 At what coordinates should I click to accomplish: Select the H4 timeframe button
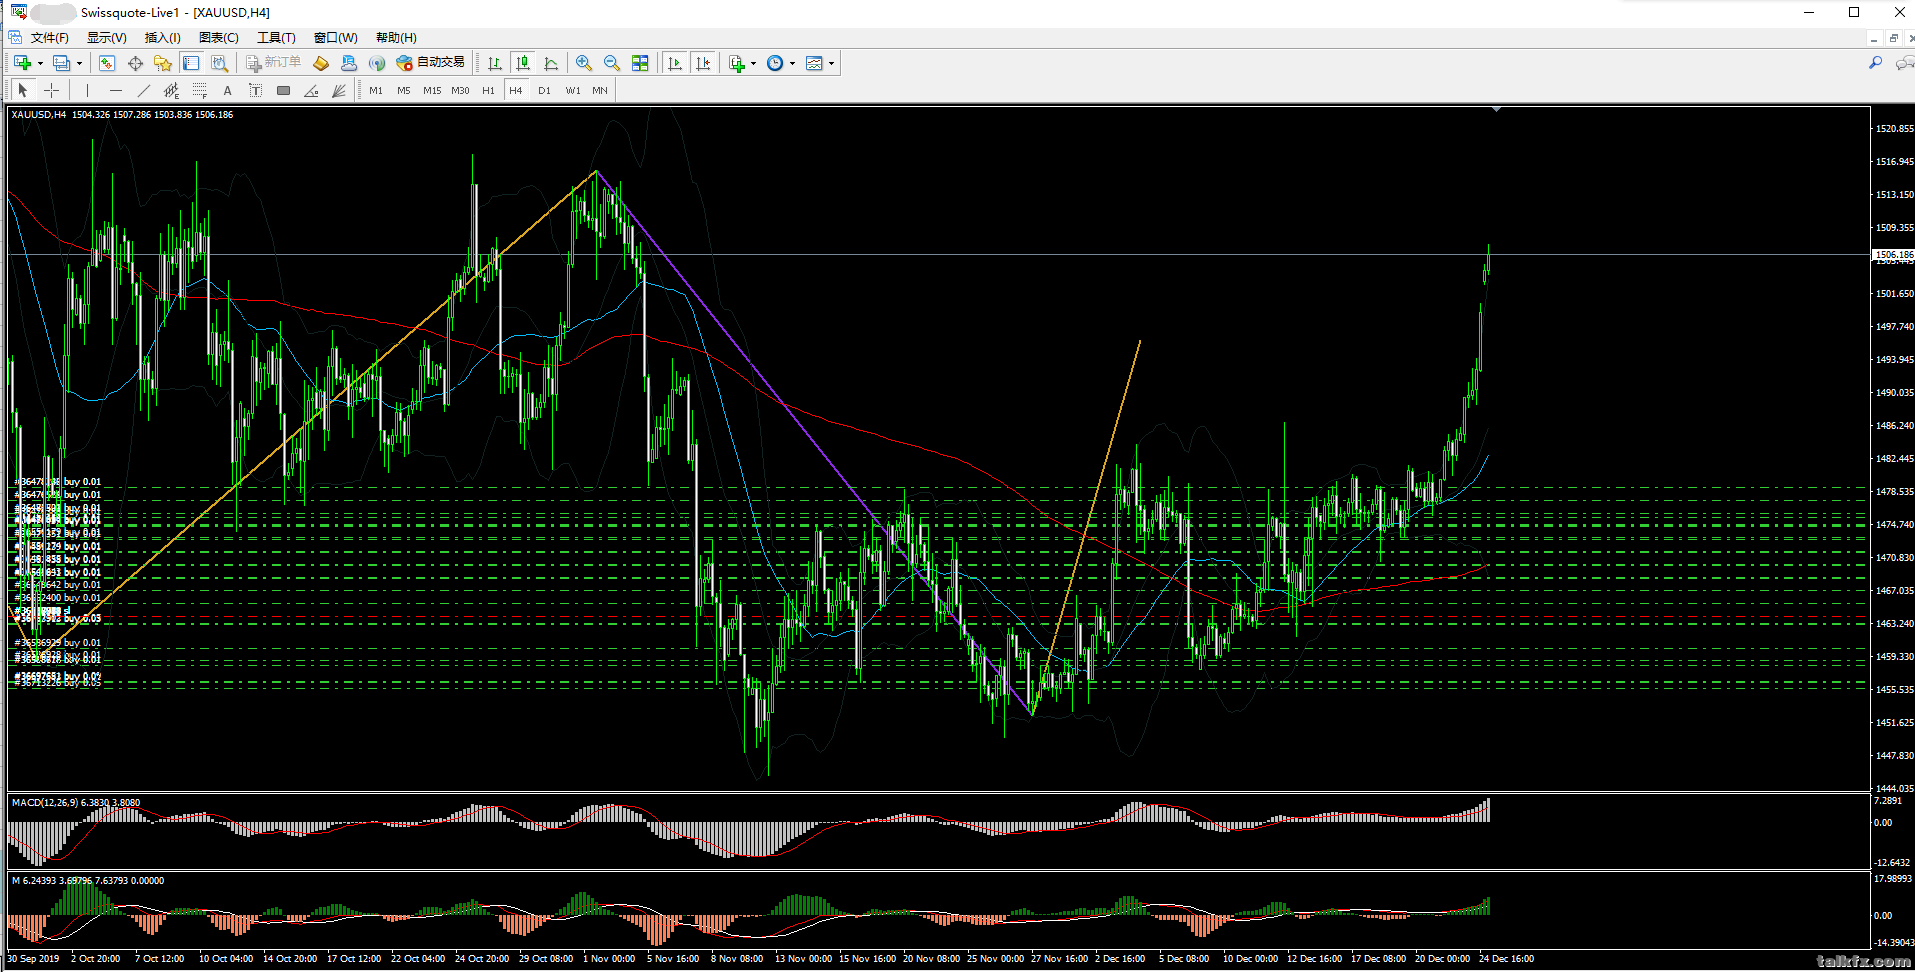click(516, 90)
